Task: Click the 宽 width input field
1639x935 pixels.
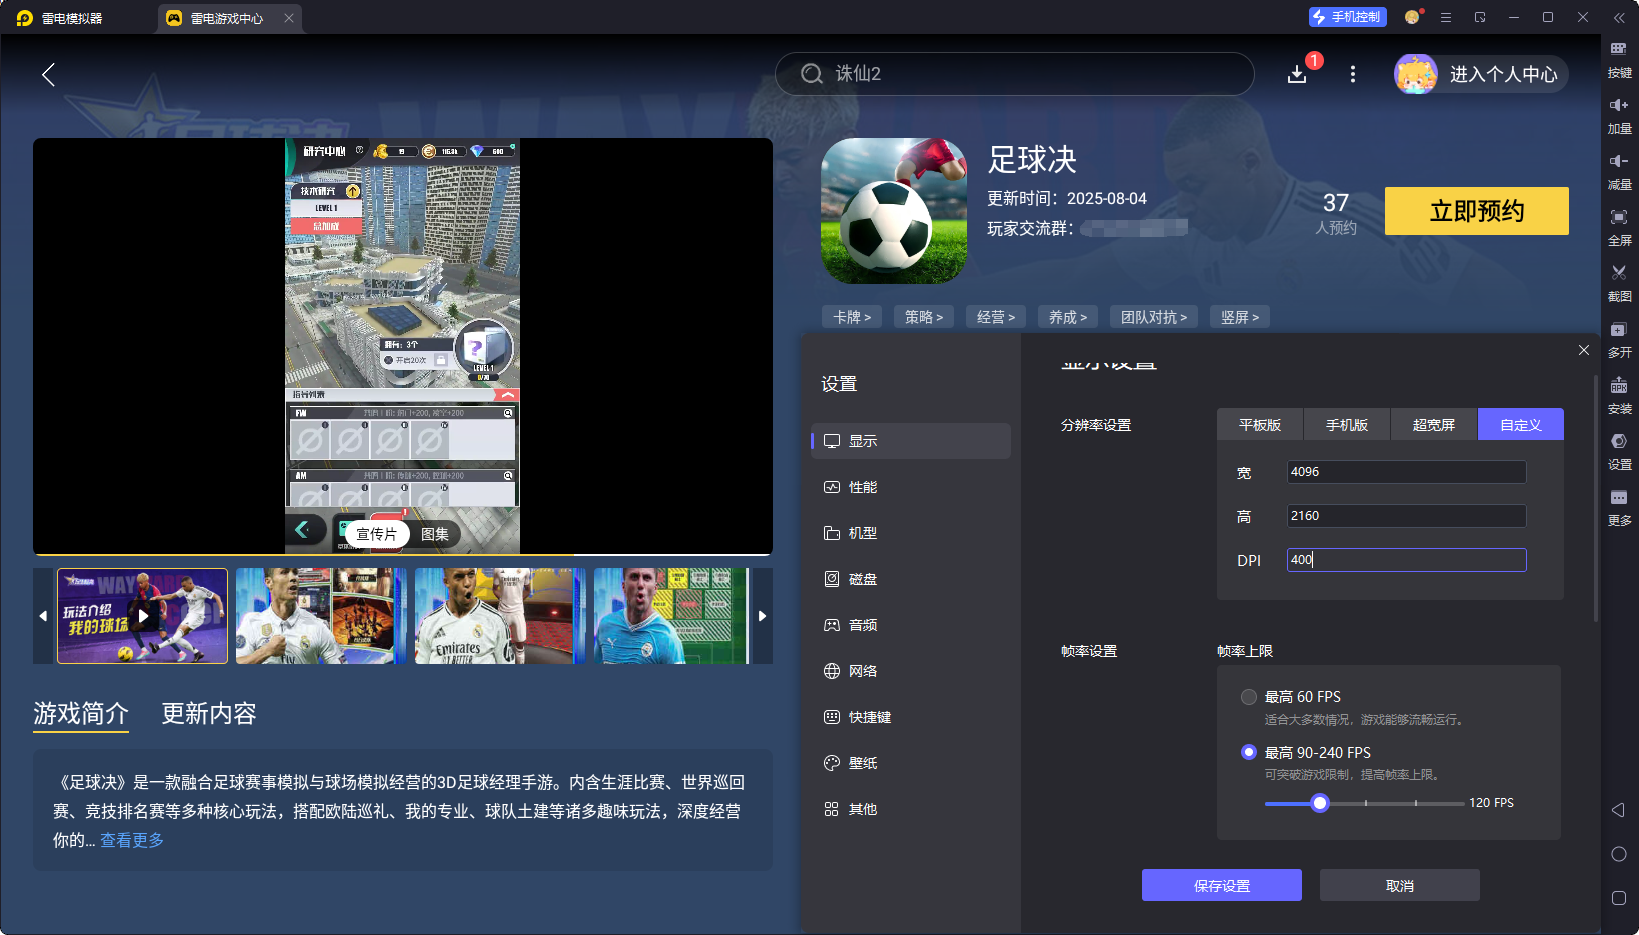Action: 1406,472
